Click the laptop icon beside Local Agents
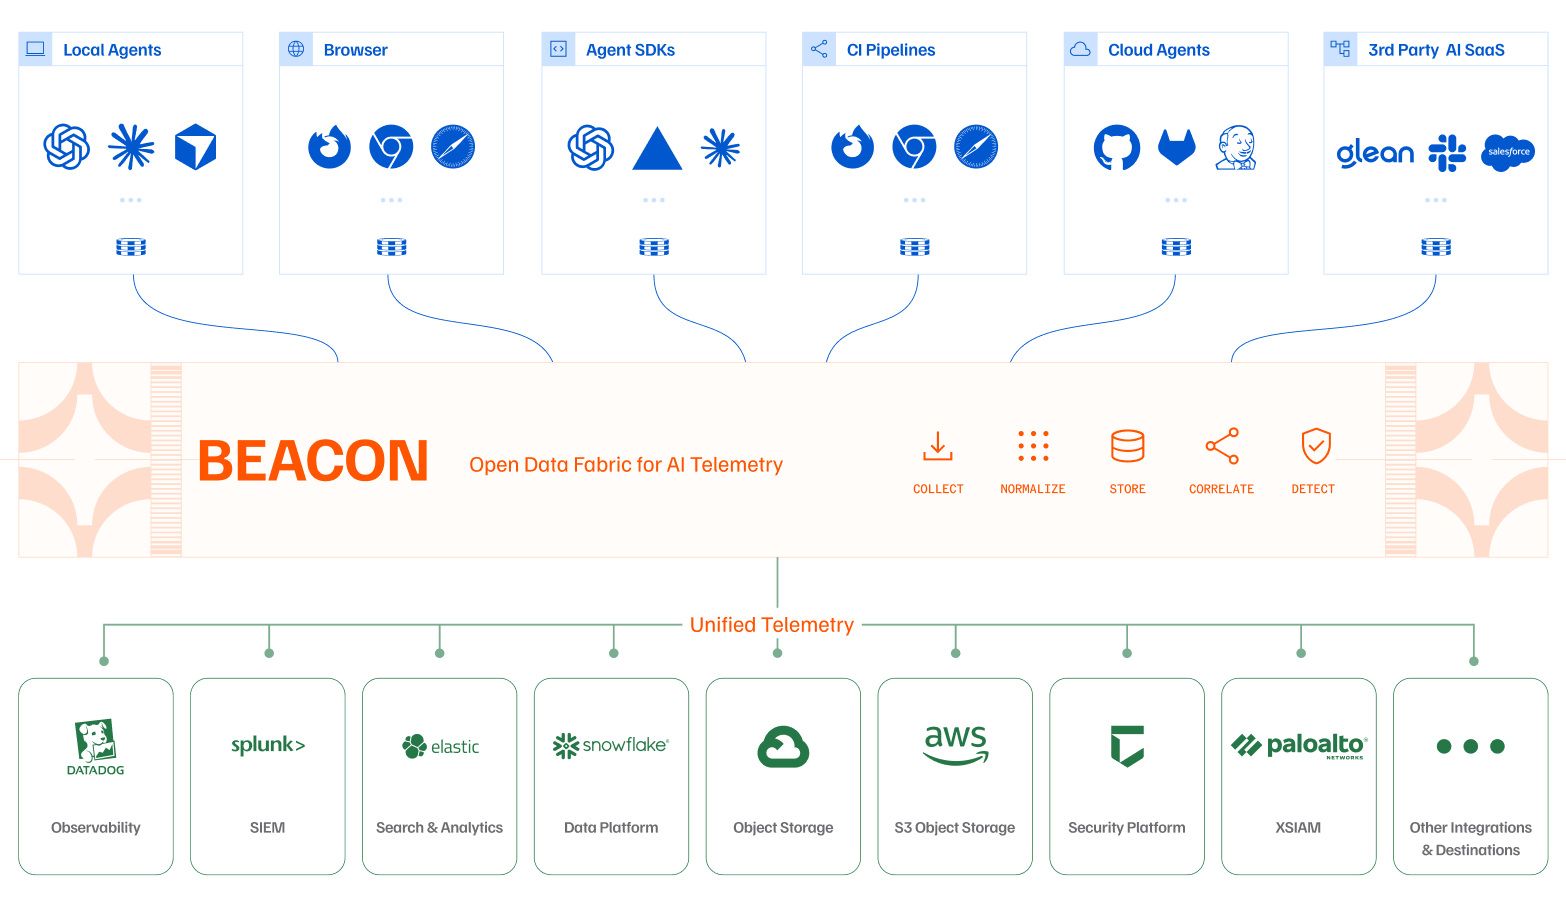Screen dimensions: 1566x898 35,49
